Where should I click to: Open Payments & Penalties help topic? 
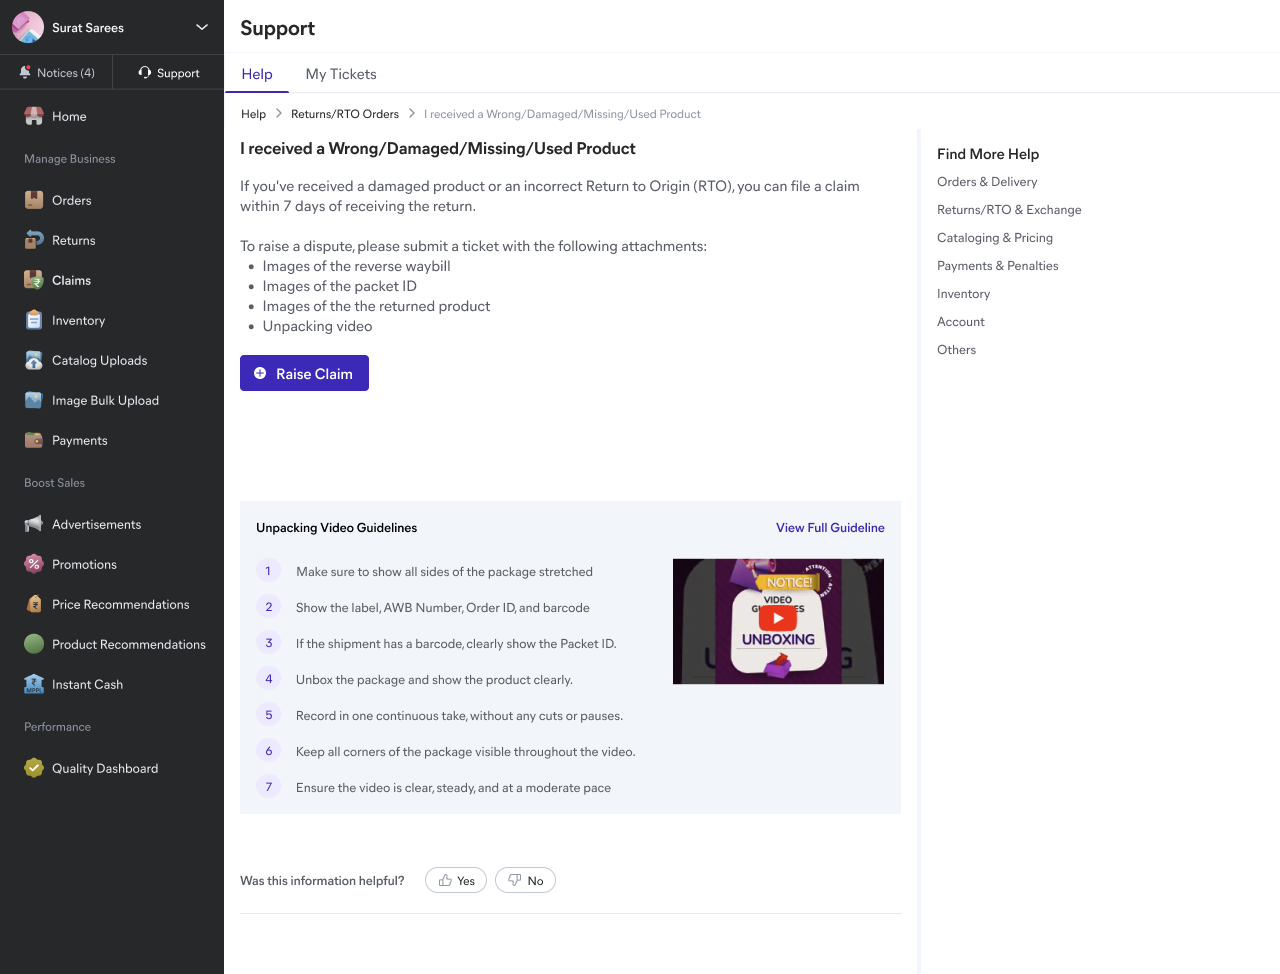997,266
